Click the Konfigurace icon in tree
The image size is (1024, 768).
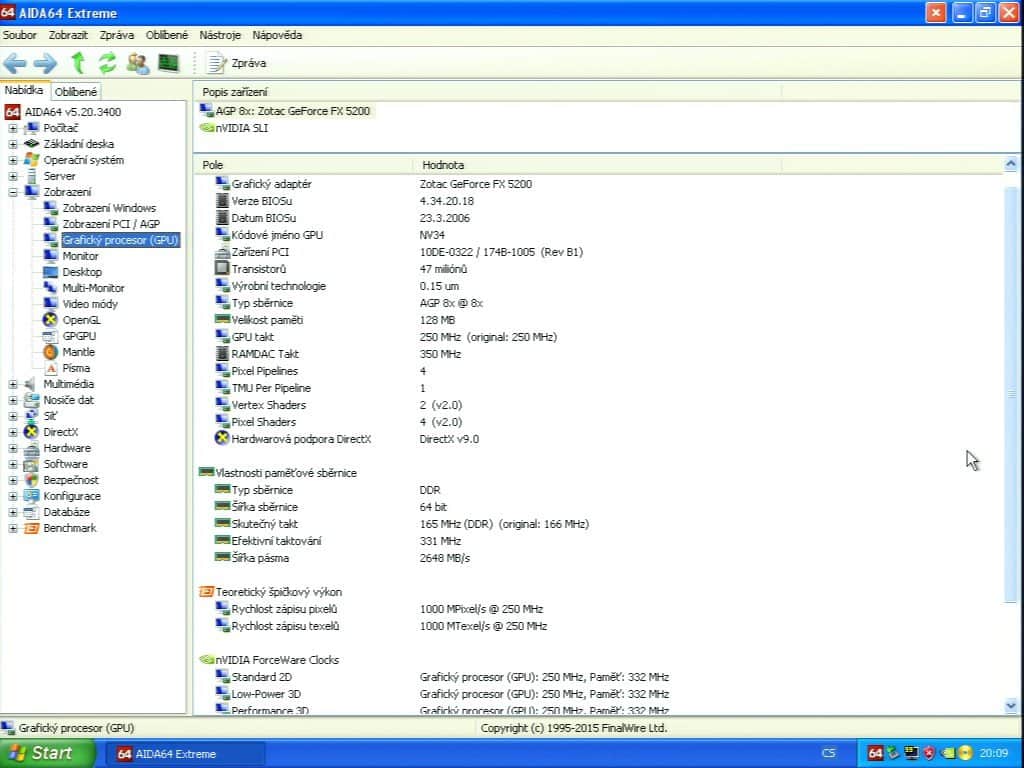click(31, 496)
